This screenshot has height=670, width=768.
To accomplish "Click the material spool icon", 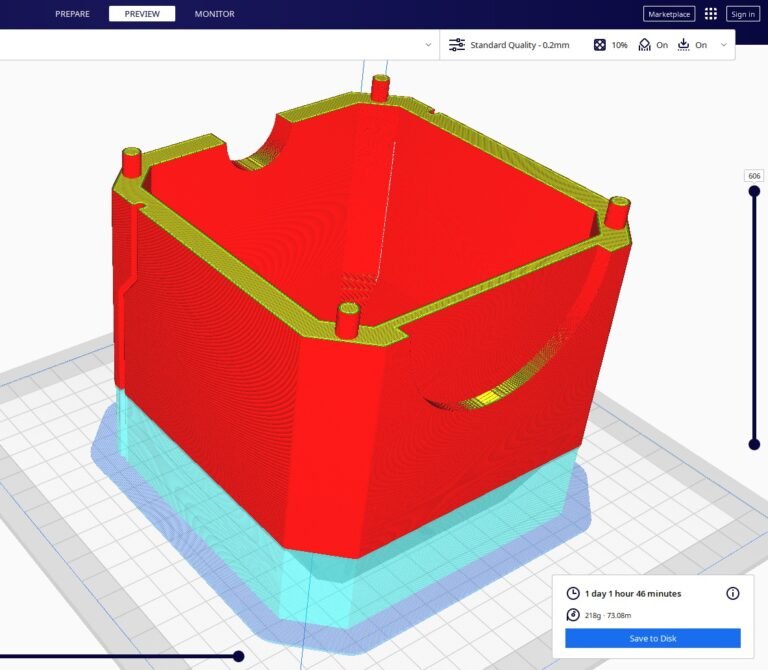I will point(573,615).
